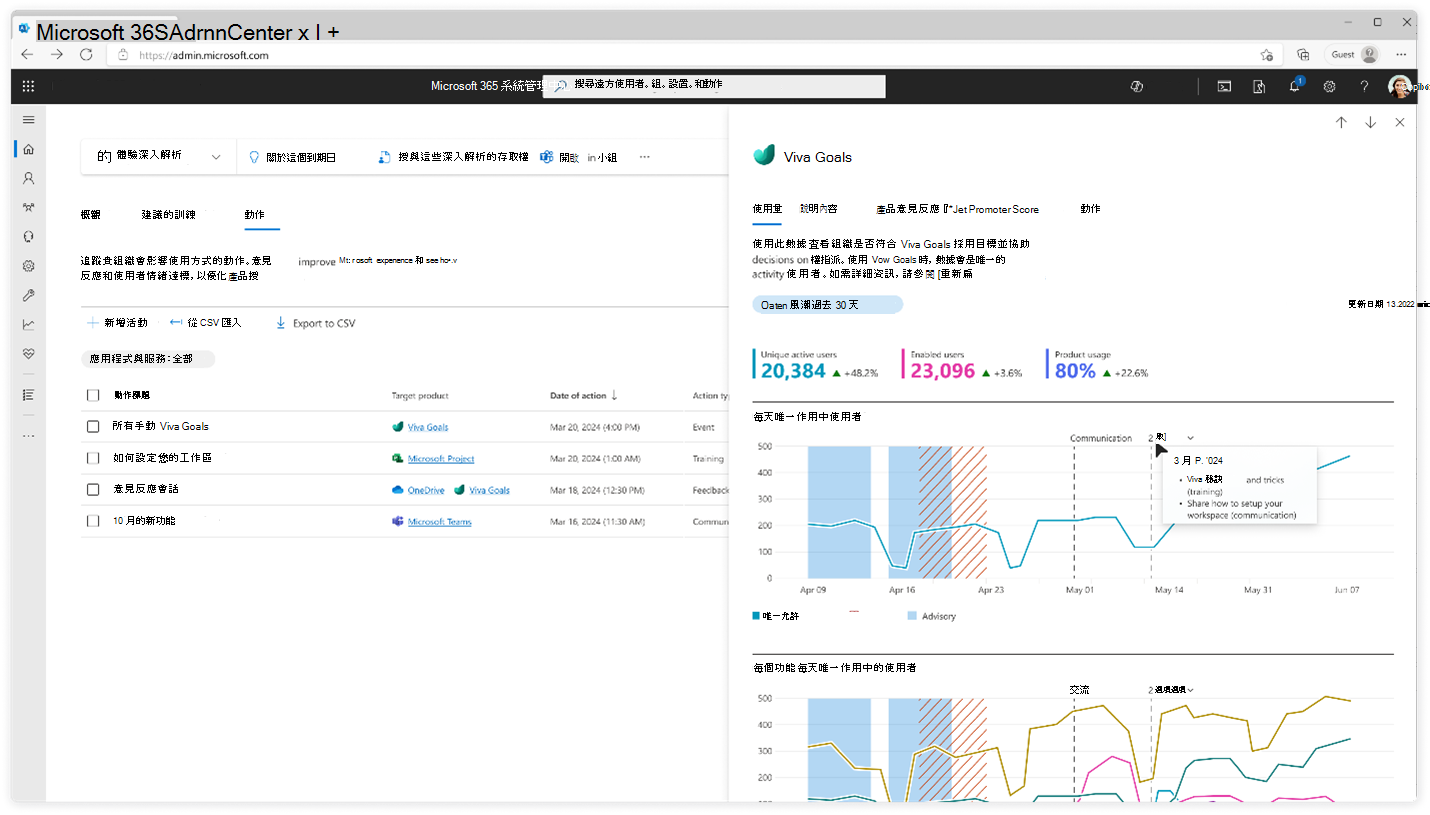The image size is (1430, 815).
Task: Click Advisory legend color swatch
Action: [x=912, y=616]
